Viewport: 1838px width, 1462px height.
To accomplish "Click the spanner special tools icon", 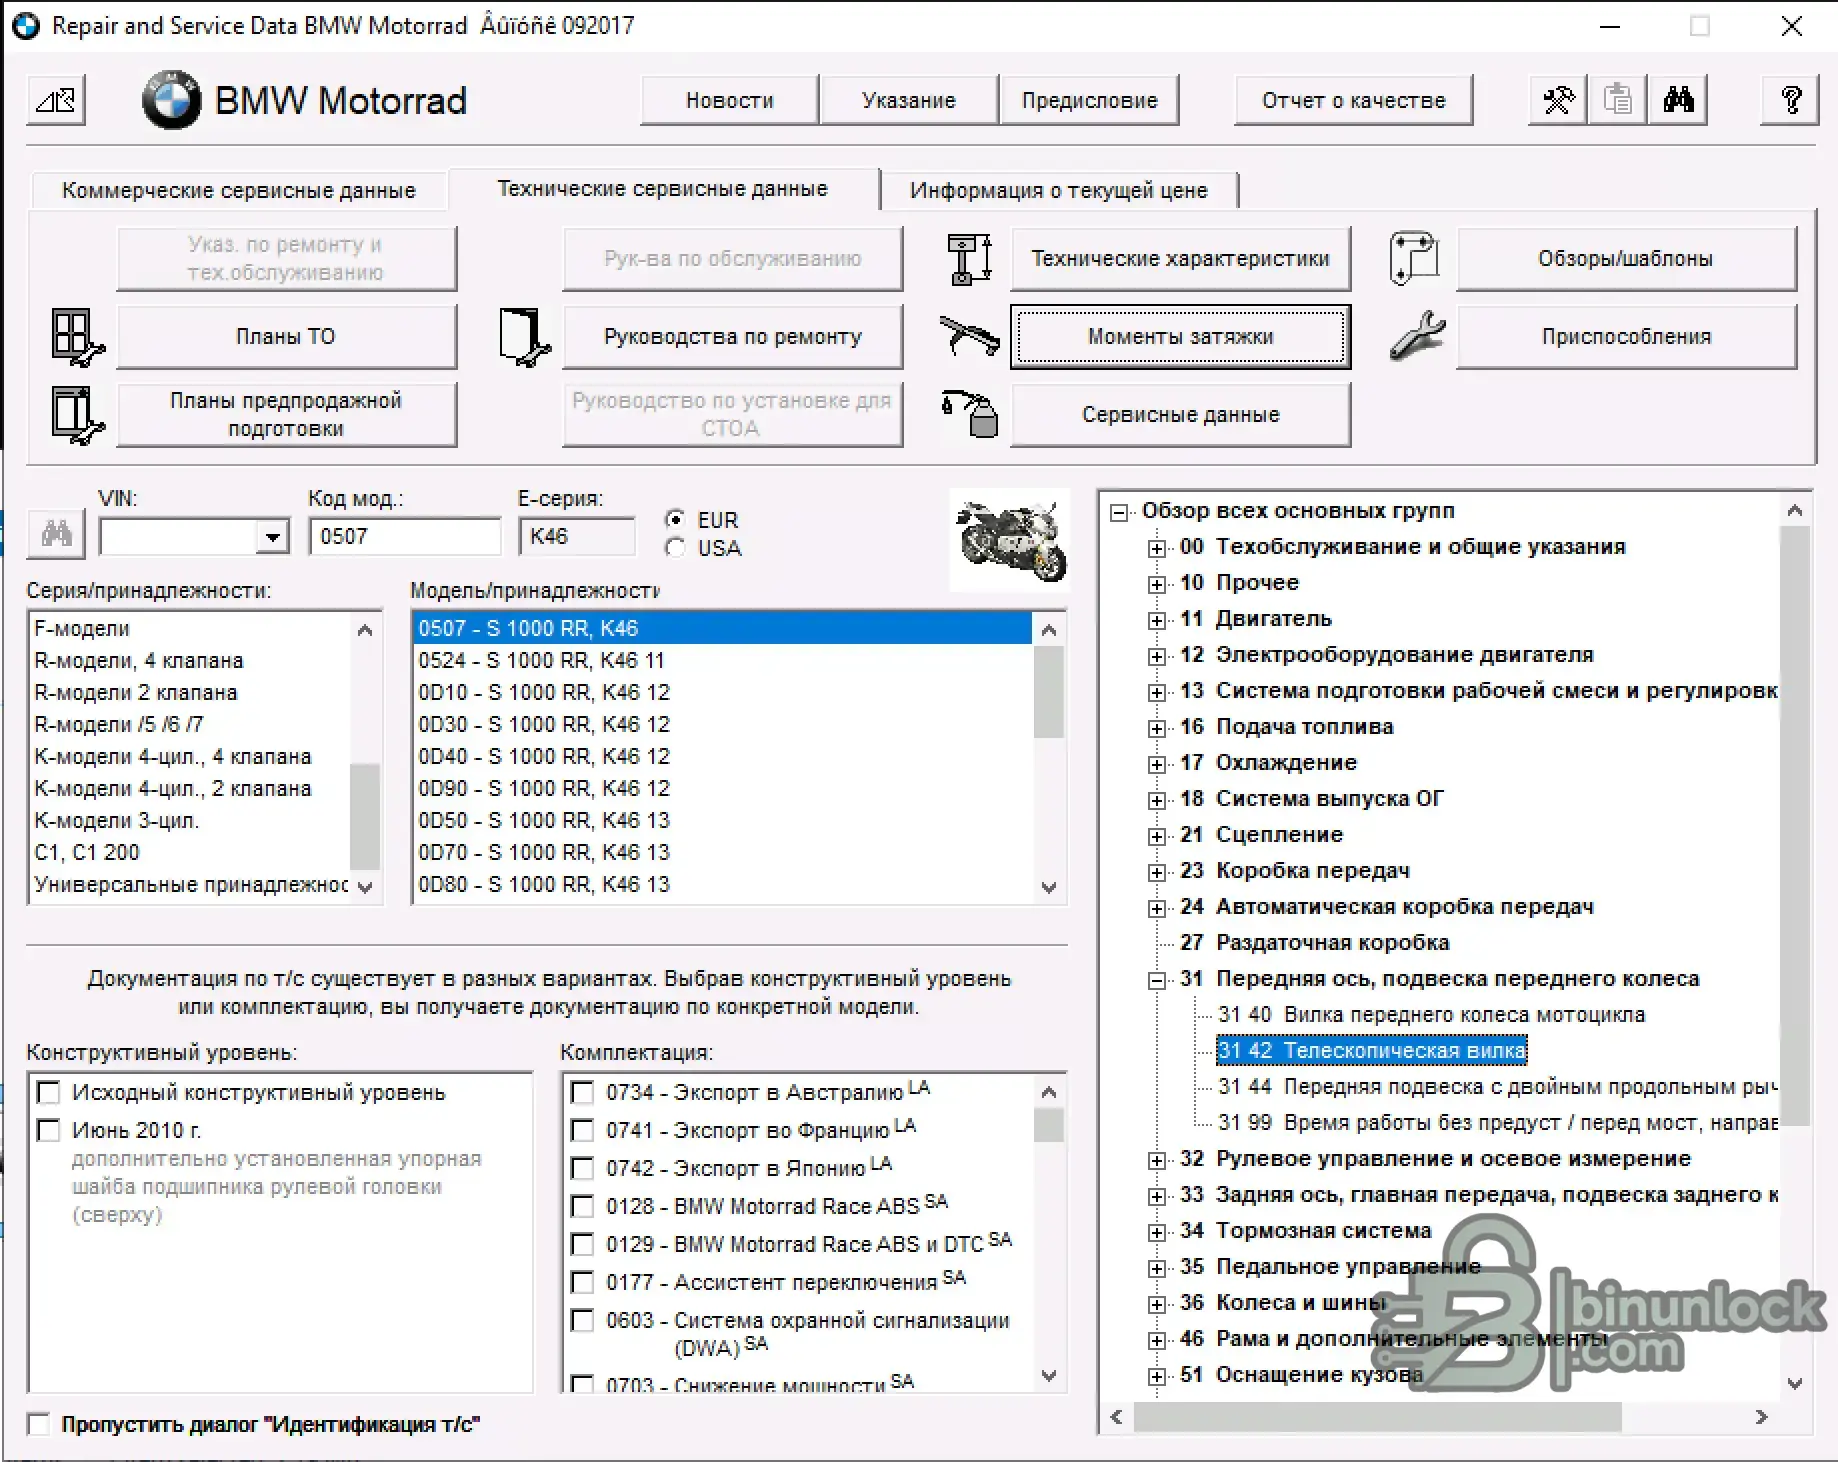I will [1417, 336].
